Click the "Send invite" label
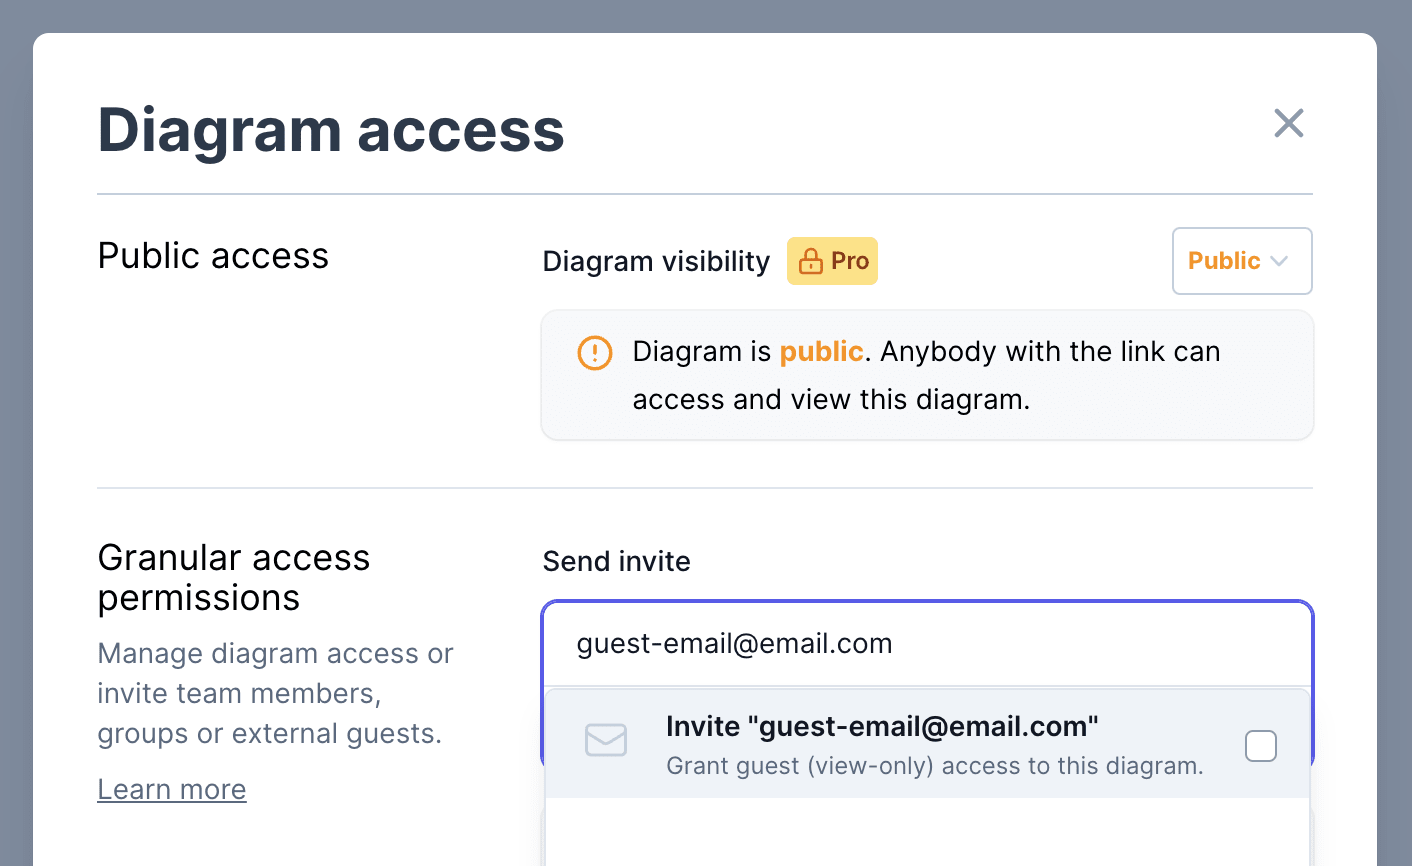 616,561
